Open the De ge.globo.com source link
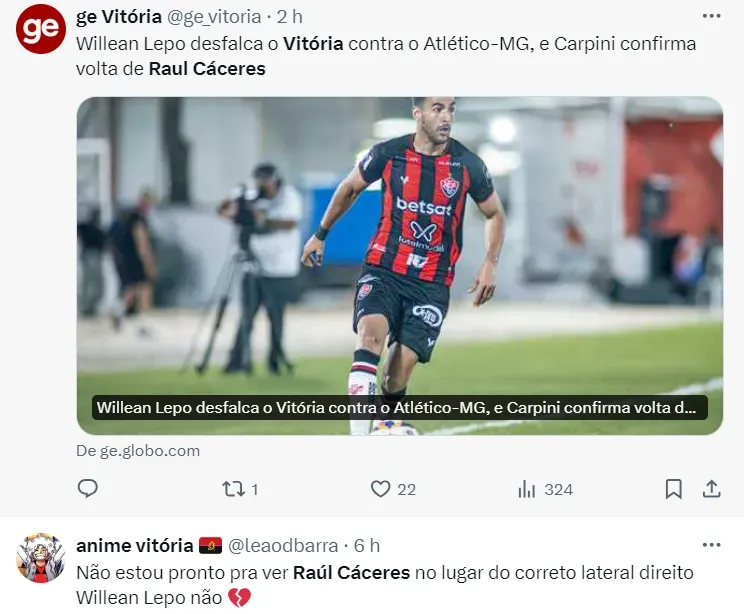744x614 pixels. pyautogui.click(x=138, y=451)
